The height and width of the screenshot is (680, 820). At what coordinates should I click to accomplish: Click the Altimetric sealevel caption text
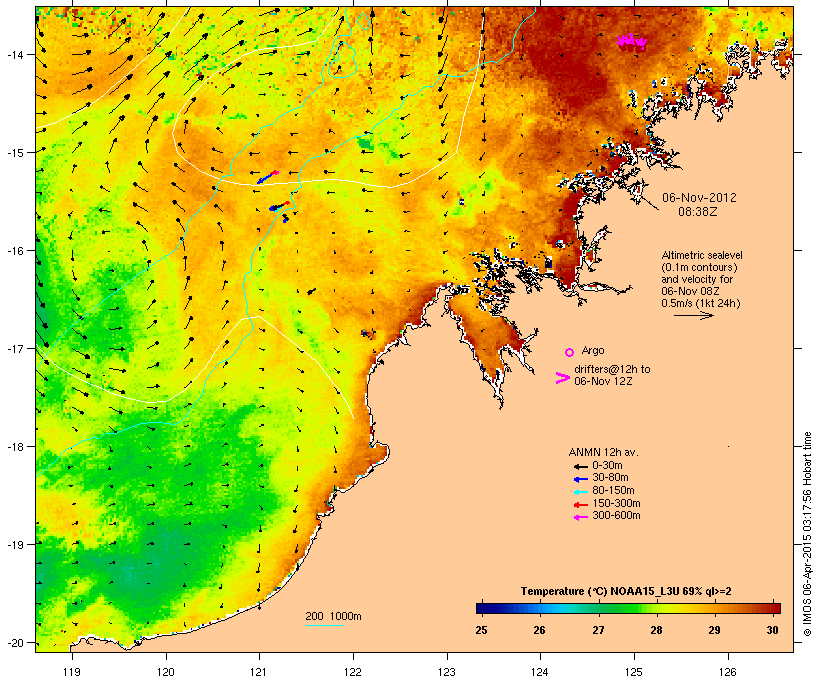click(702, 255)
